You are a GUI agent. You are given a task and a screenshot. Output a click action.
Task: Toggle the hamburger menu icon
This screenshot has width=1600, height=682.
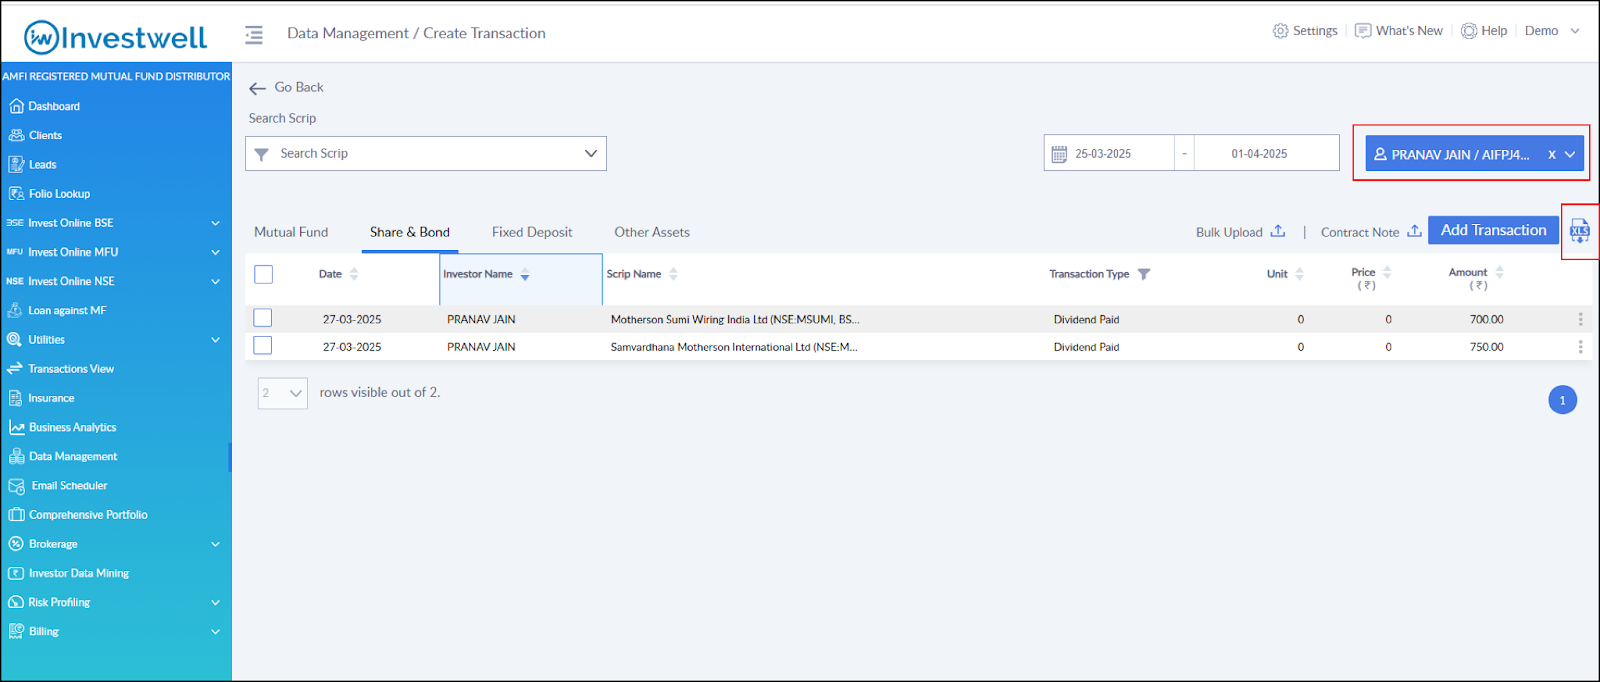point(254,35)
